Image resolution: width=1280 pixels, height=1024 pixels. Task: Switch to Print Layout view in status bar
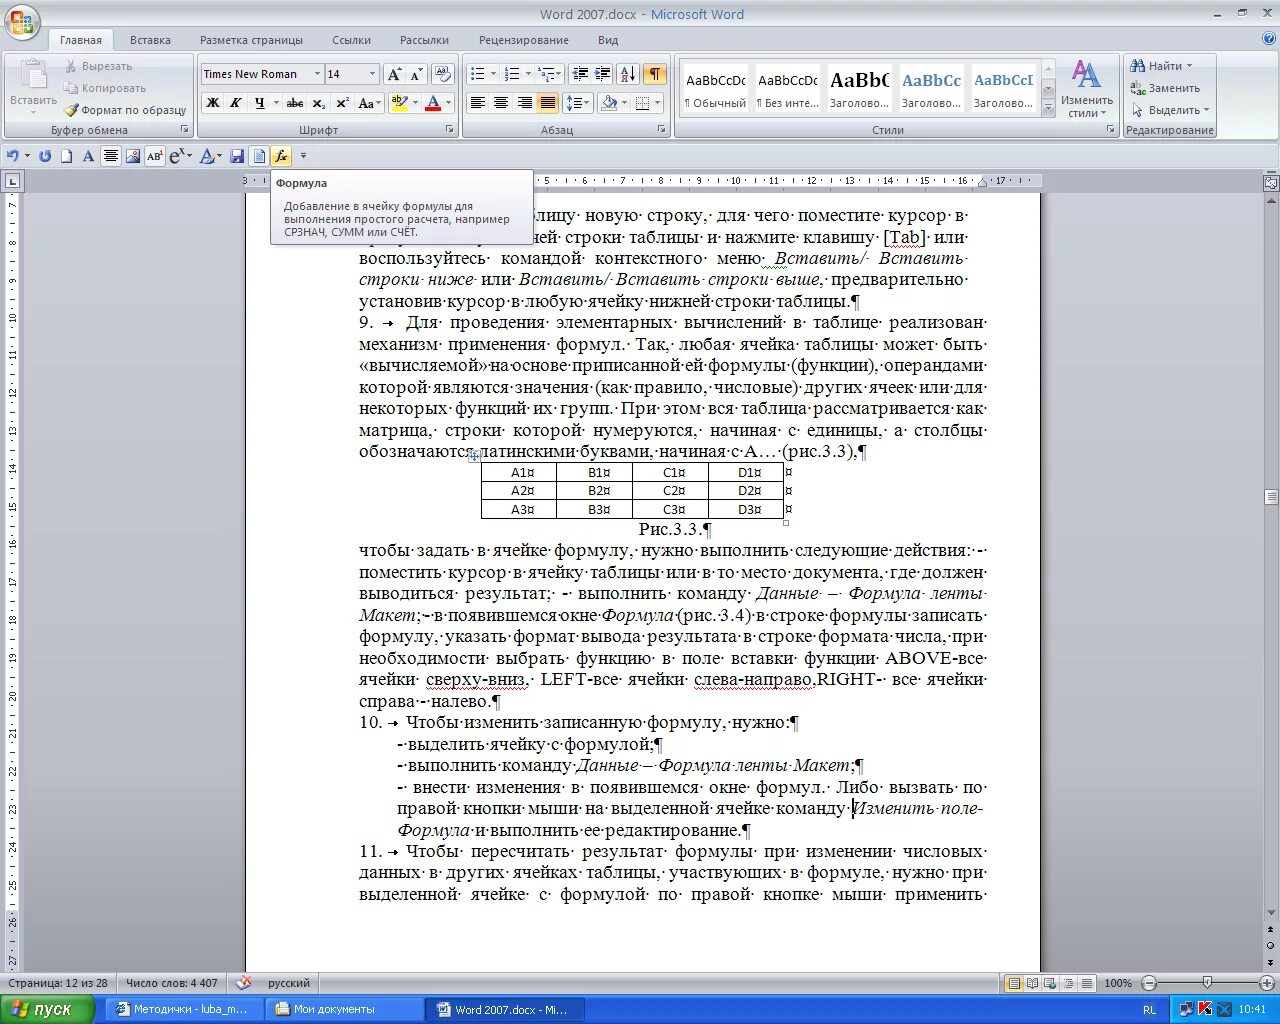click(x=1014, y=983)
